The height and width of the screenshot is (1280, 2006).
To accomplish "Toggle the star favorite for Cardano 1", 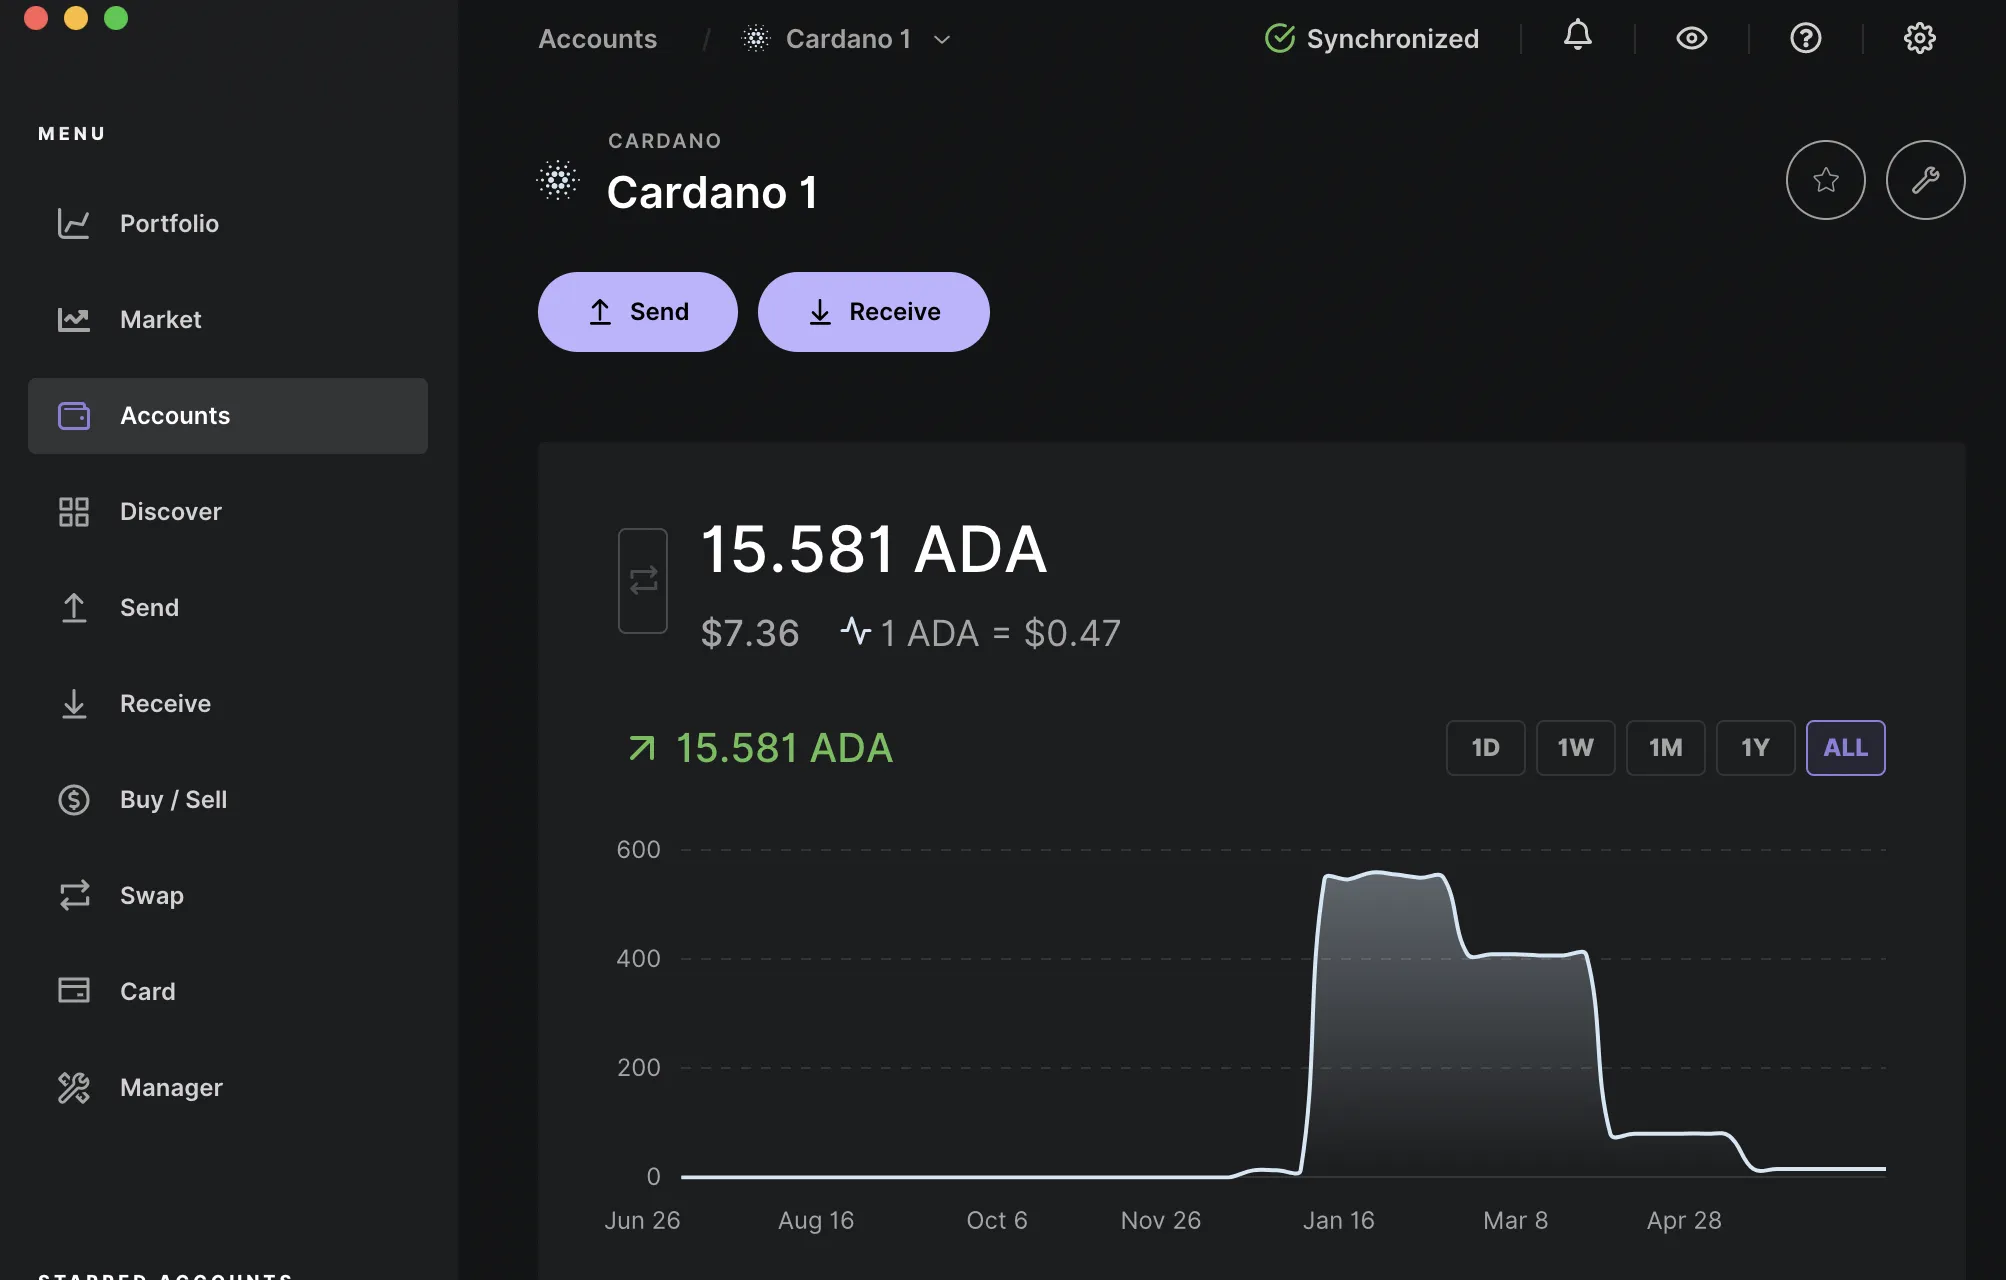I will click(1825, 178).
